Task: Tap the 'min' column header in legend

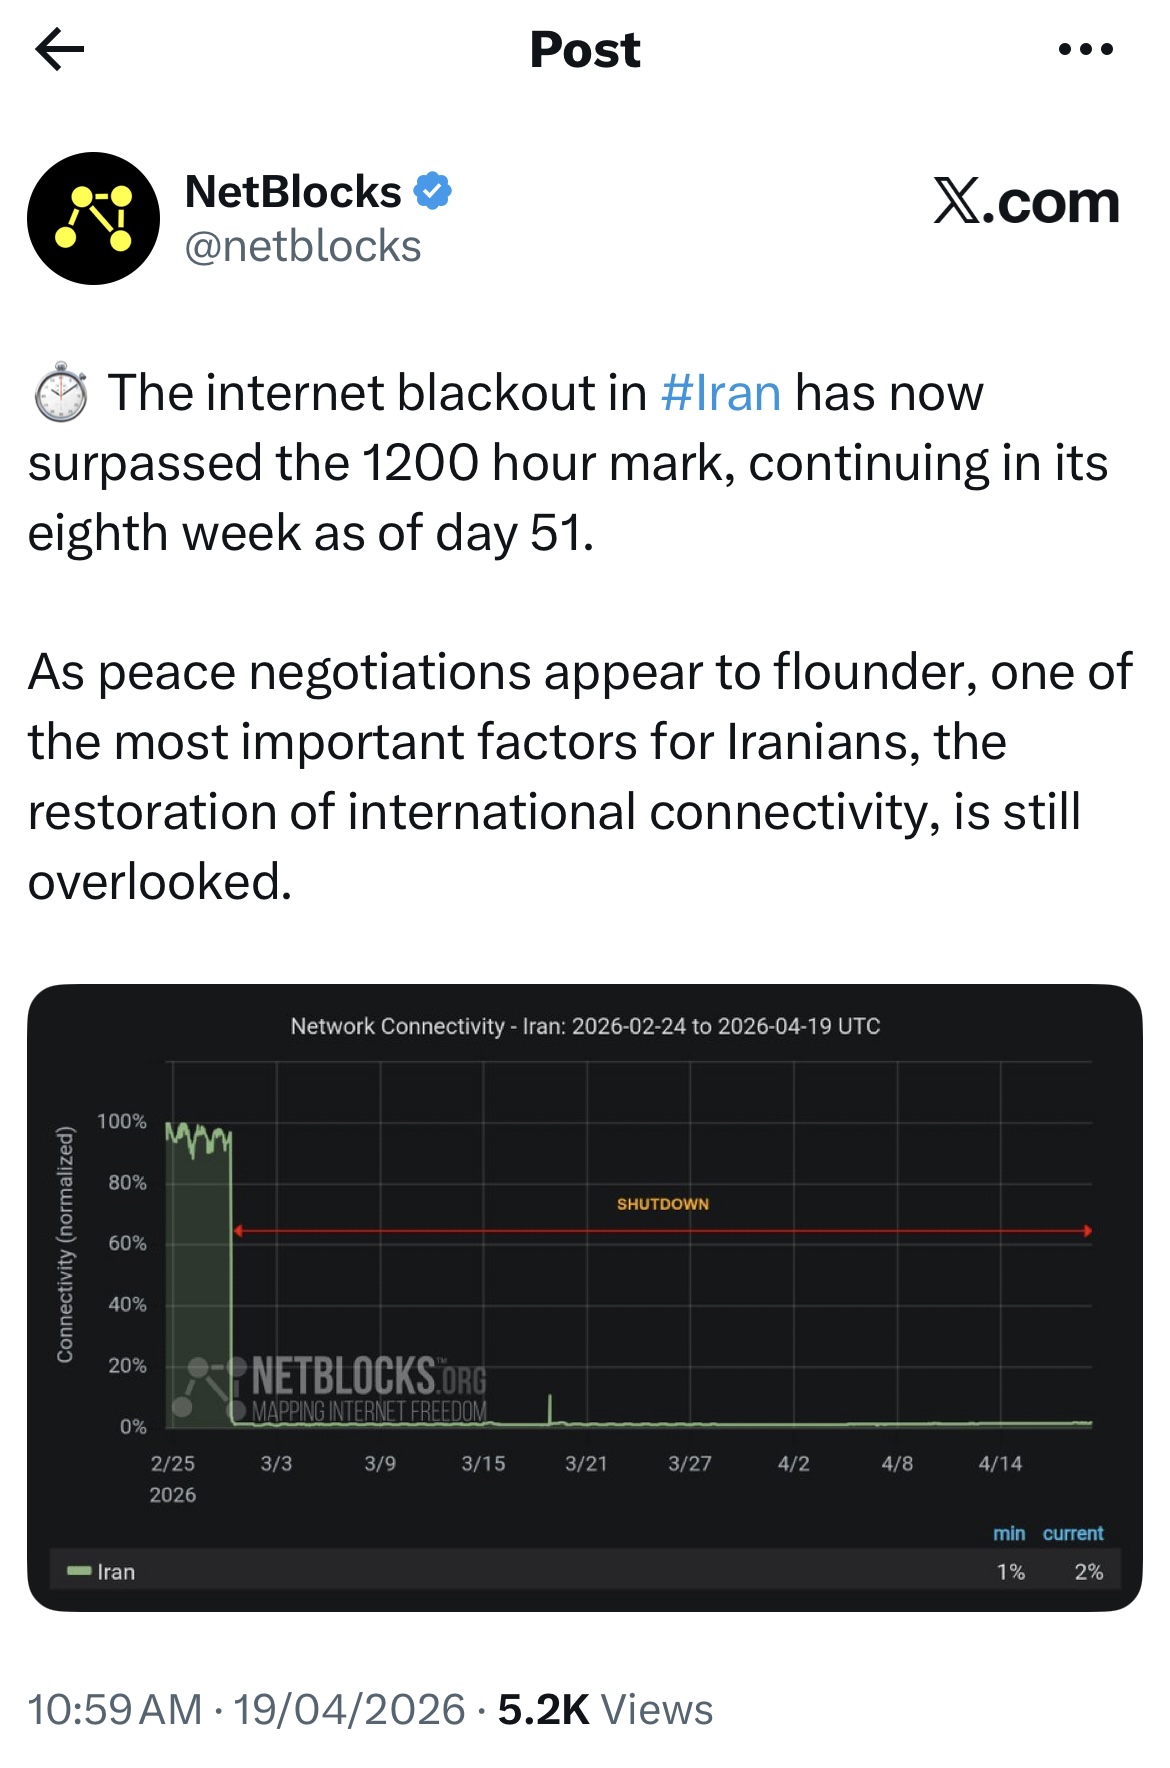Action: click(x=1008, y=1533)
